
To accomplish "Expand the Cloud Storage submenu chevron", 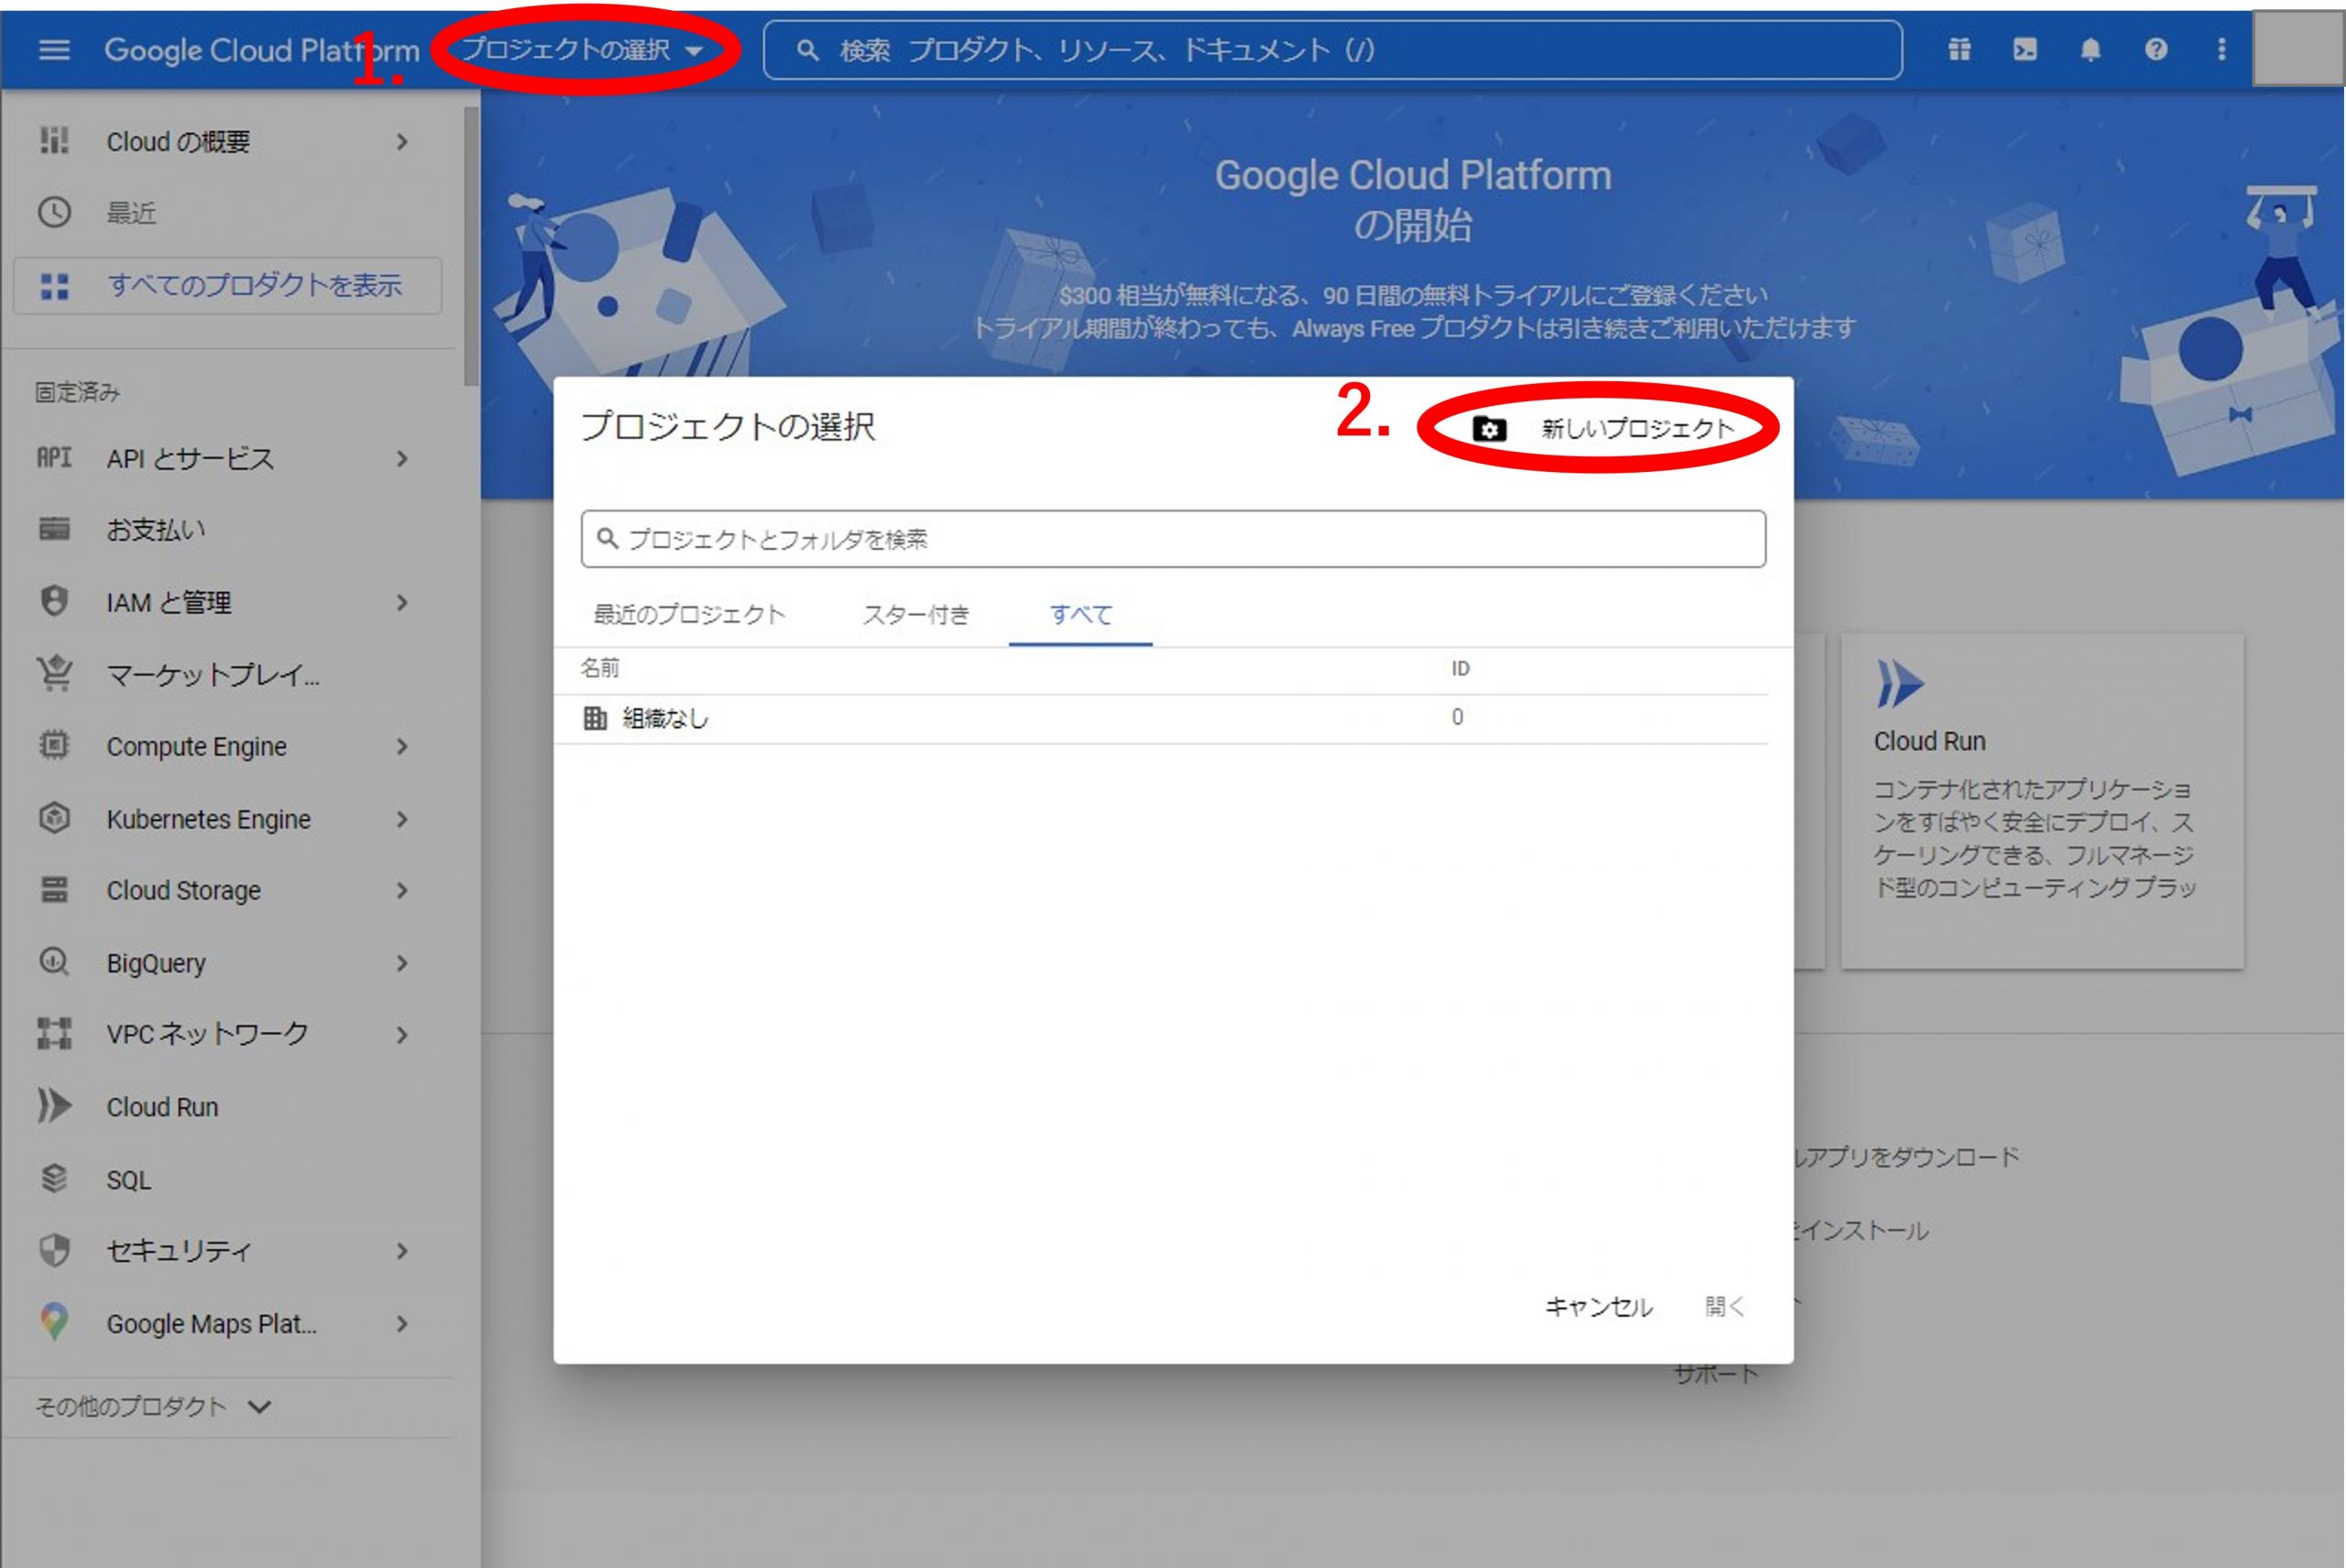I will click(402, 891).
